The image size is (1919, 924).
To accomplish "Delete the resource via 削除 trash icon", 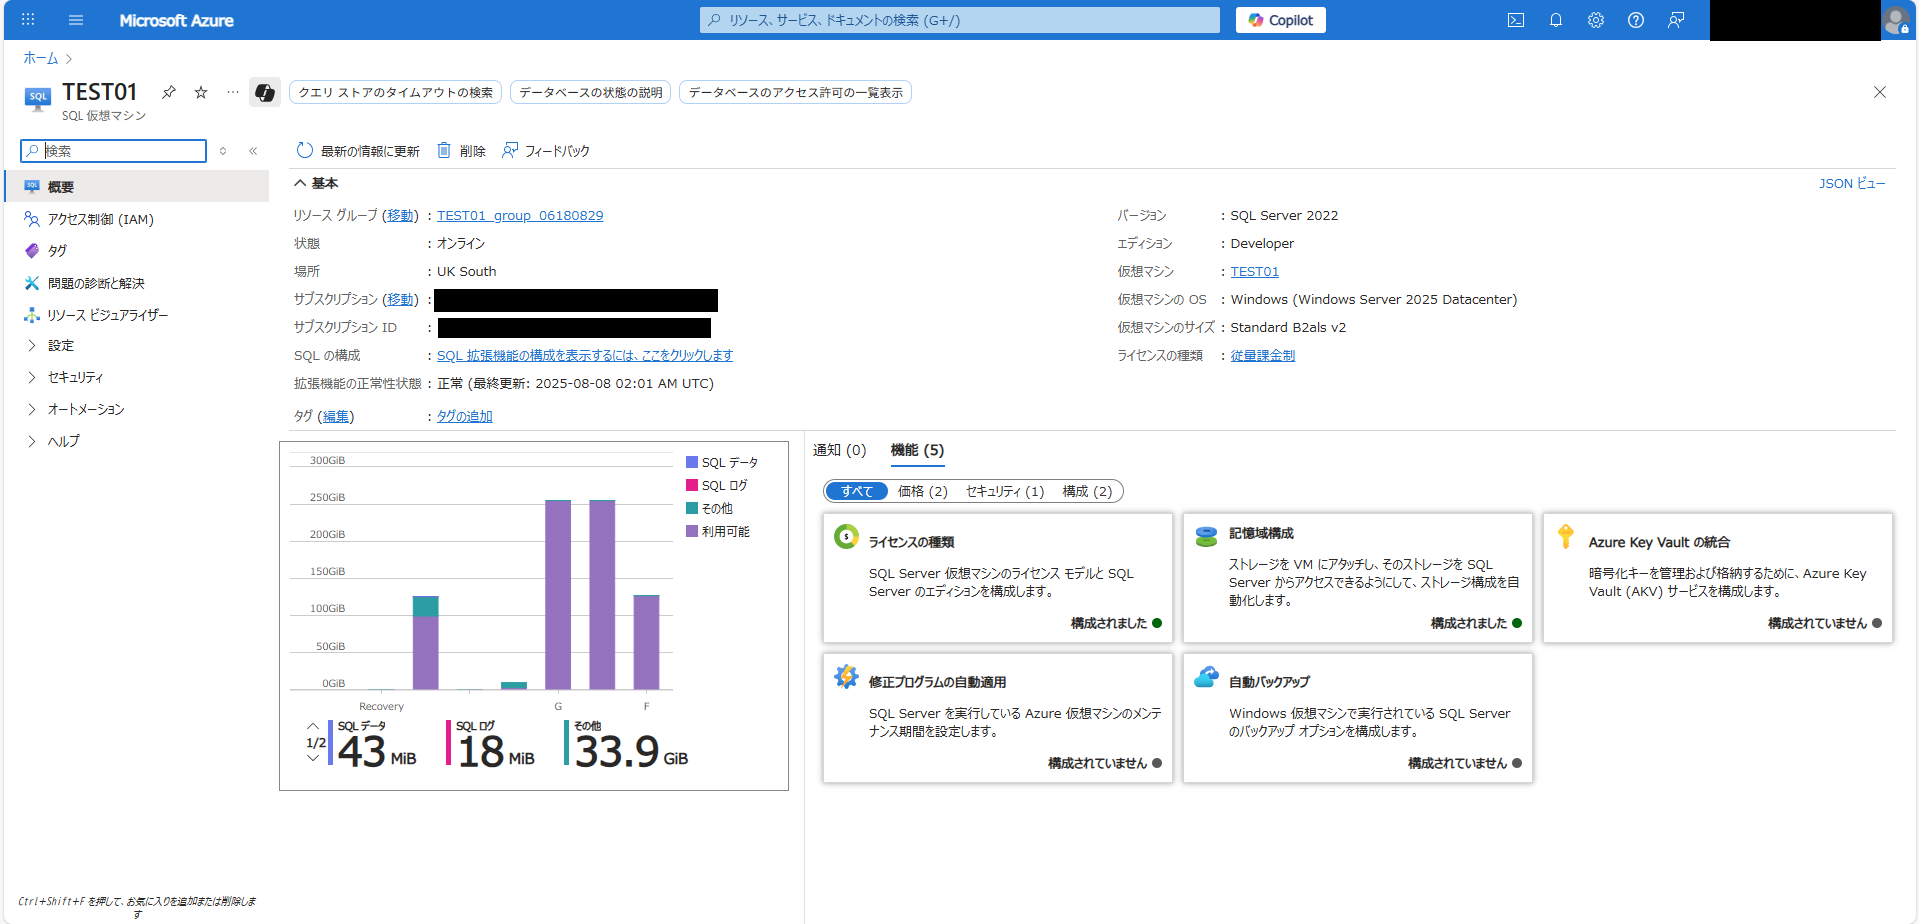I will point(460,150).
